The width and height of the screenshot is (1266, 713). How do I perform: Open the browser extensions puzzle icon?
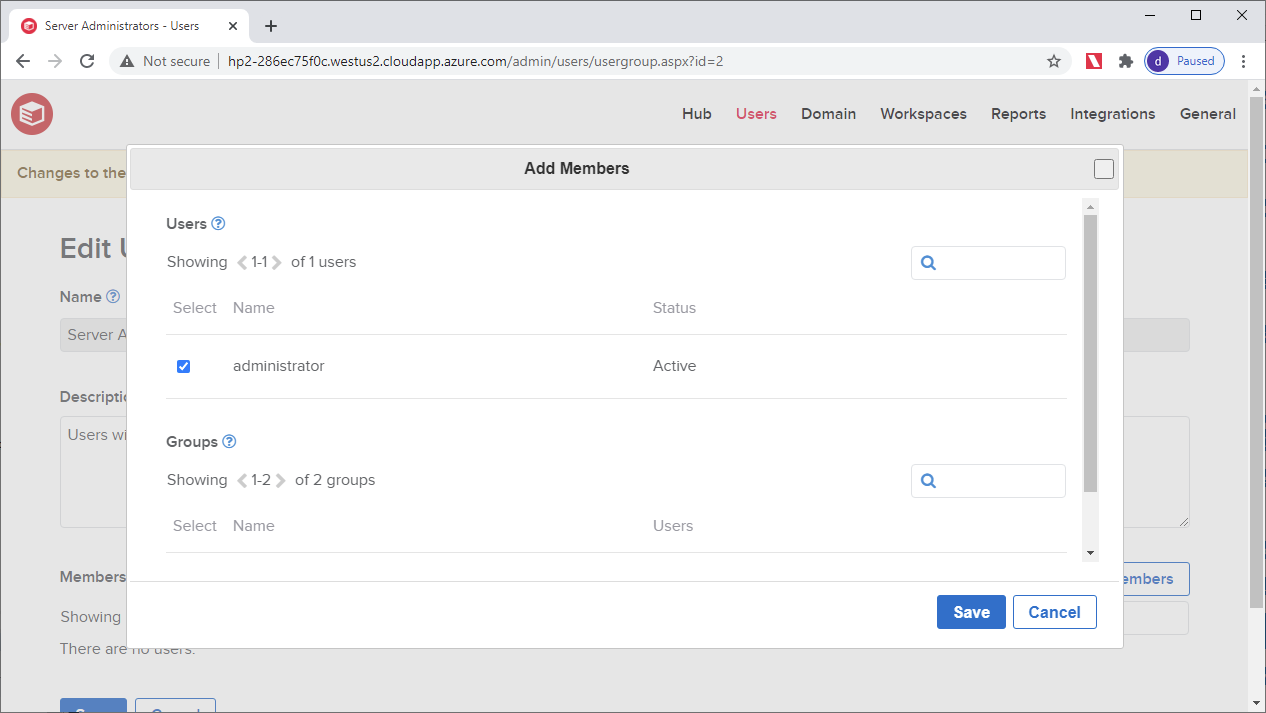tap(1126, 61)
